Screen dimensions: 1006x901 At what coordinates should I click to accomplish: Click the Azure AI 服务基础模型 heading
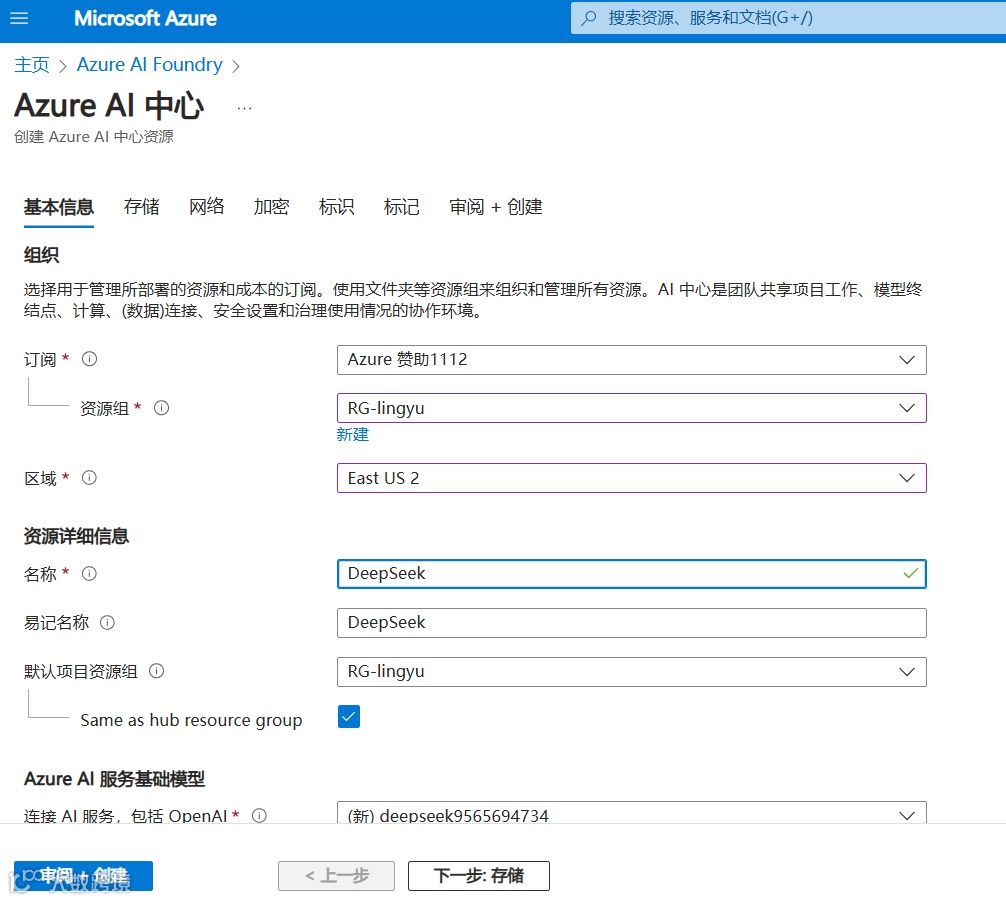click(x=114, y=778)
